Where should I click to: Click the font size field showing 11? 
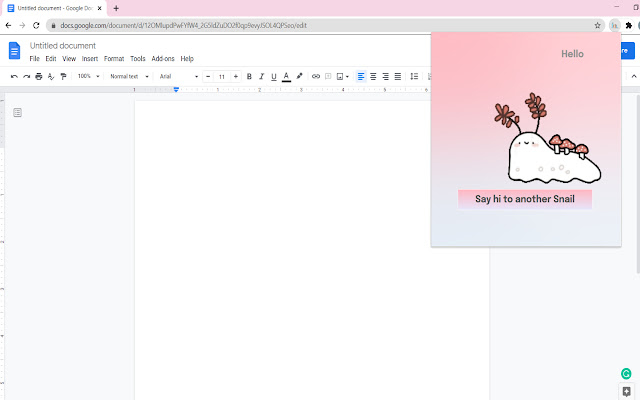pos(222,76)
